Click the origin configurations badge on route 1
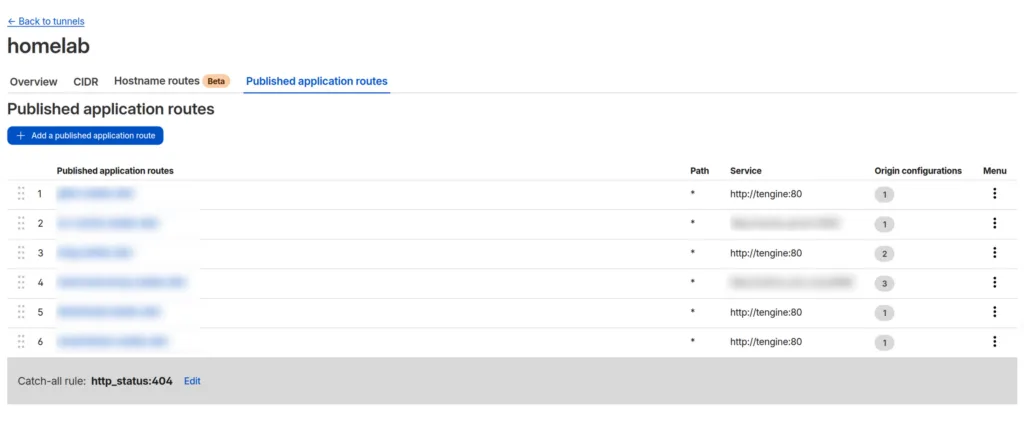 884,195
